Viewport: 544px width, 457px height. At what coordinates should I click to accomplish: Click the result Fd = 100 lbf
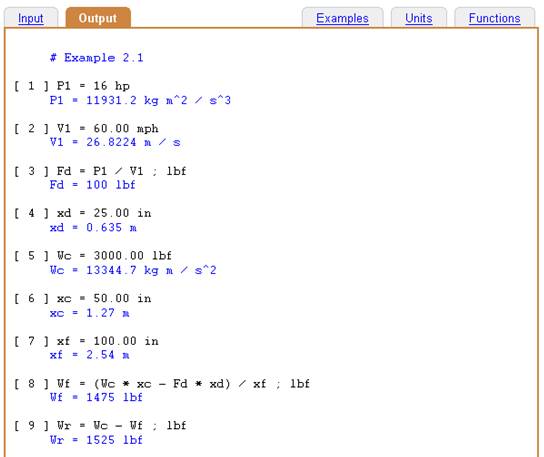pos(93,185)
